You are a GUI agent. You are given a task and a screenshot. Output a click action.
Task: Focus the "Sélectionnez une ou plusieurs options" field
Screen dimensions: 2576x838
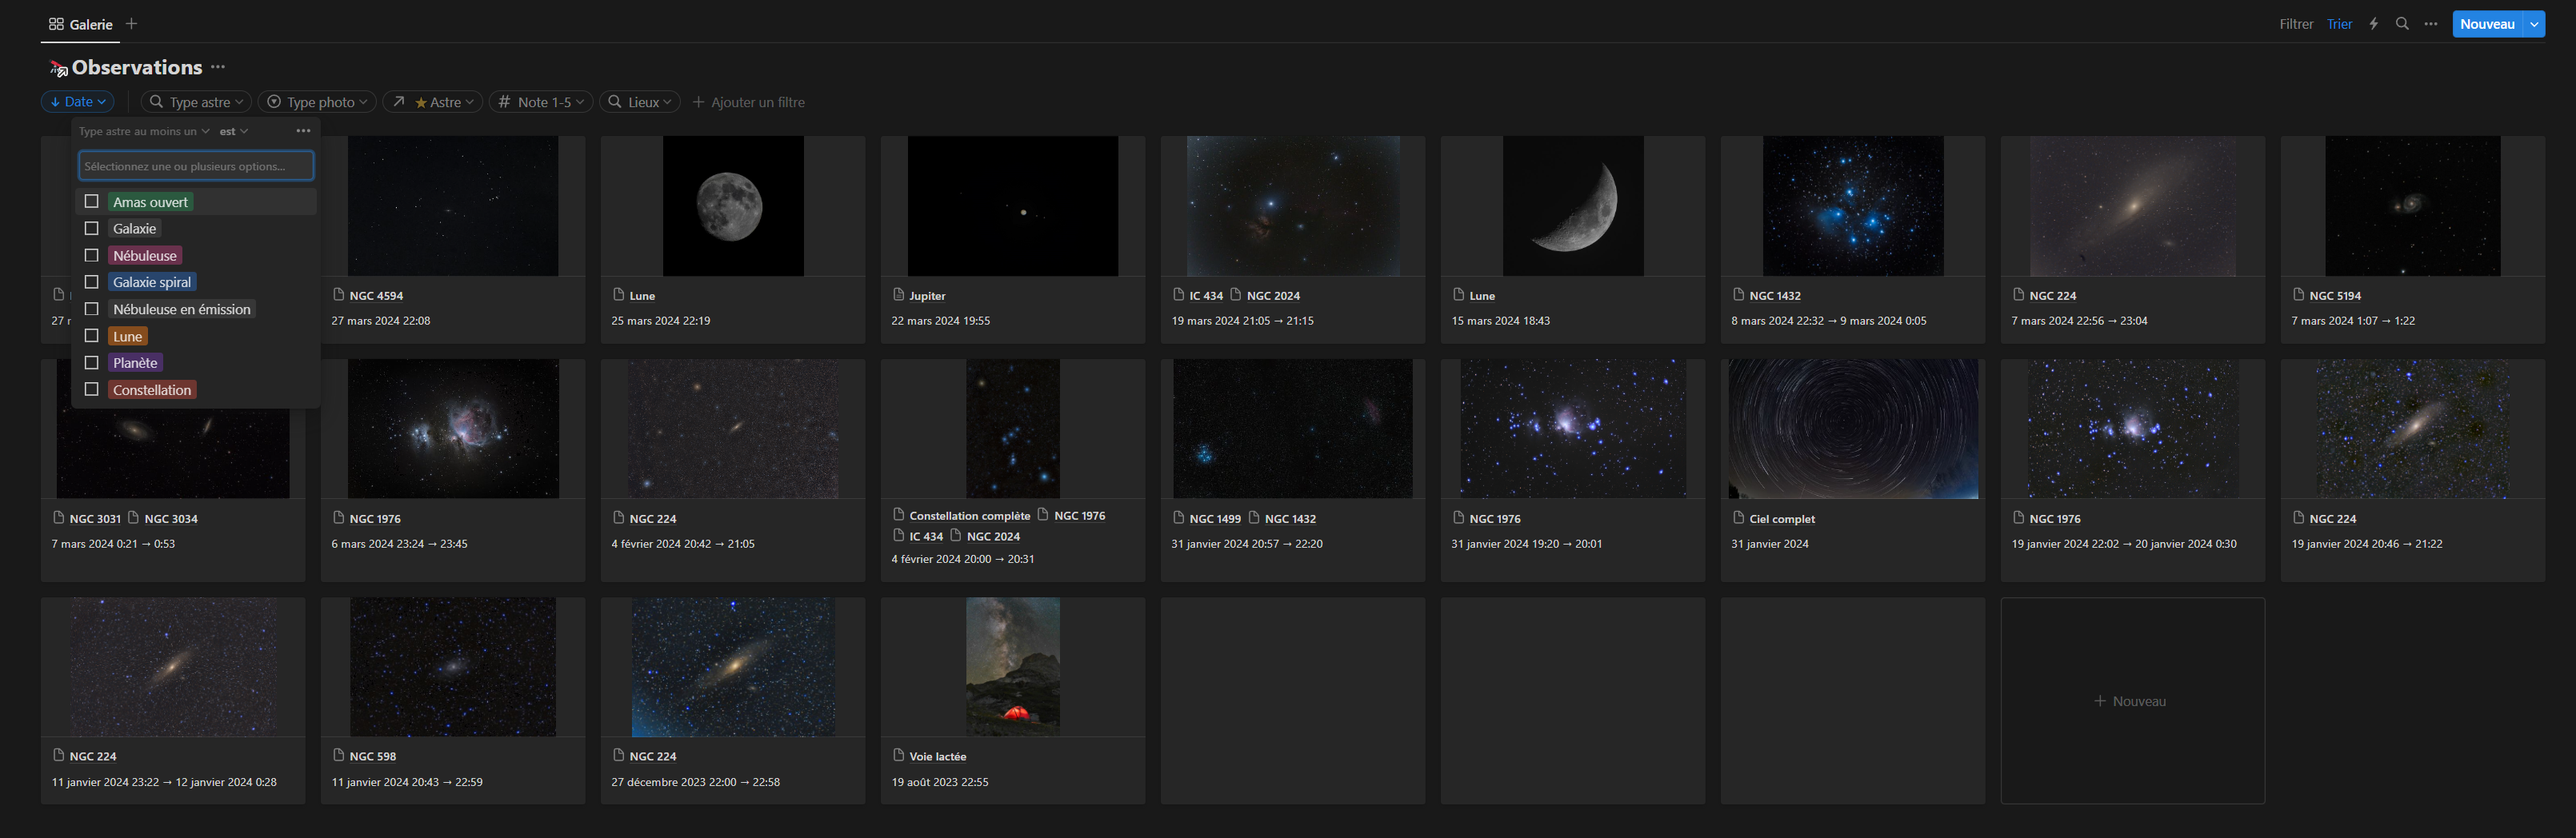[196, 166]
